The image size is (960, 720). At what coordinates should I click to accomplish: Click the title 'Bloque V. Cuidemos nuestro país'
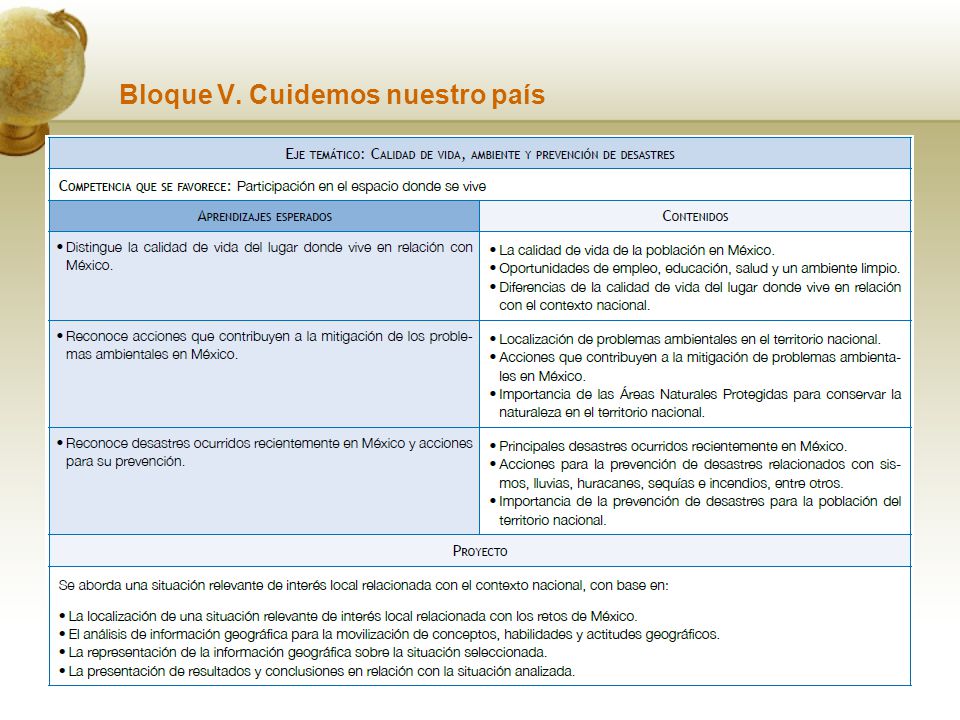point(332,95)
